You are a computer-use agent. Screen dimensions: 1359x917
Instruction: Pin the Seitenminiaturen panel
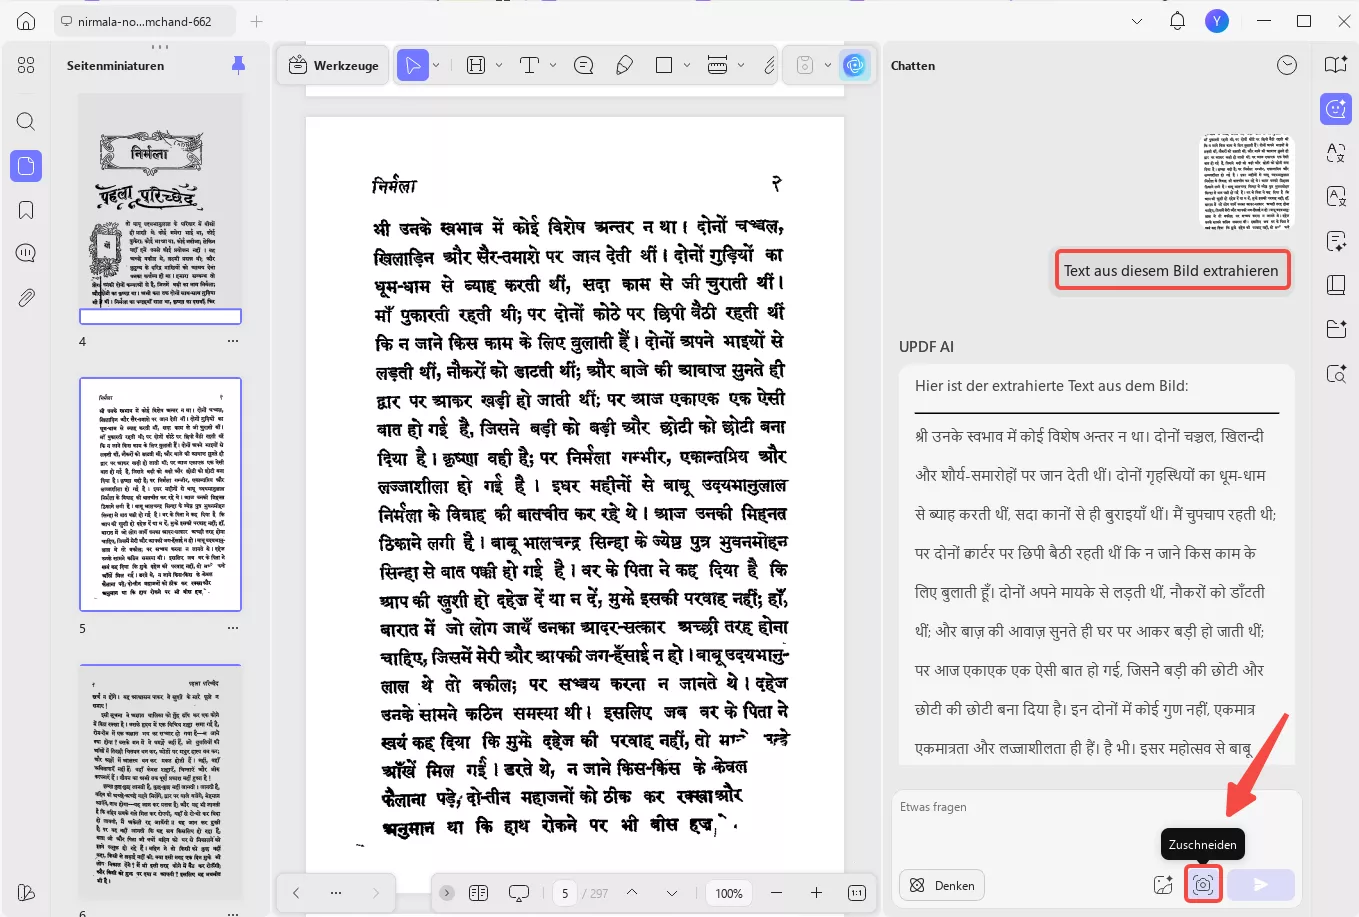point(238,65)
